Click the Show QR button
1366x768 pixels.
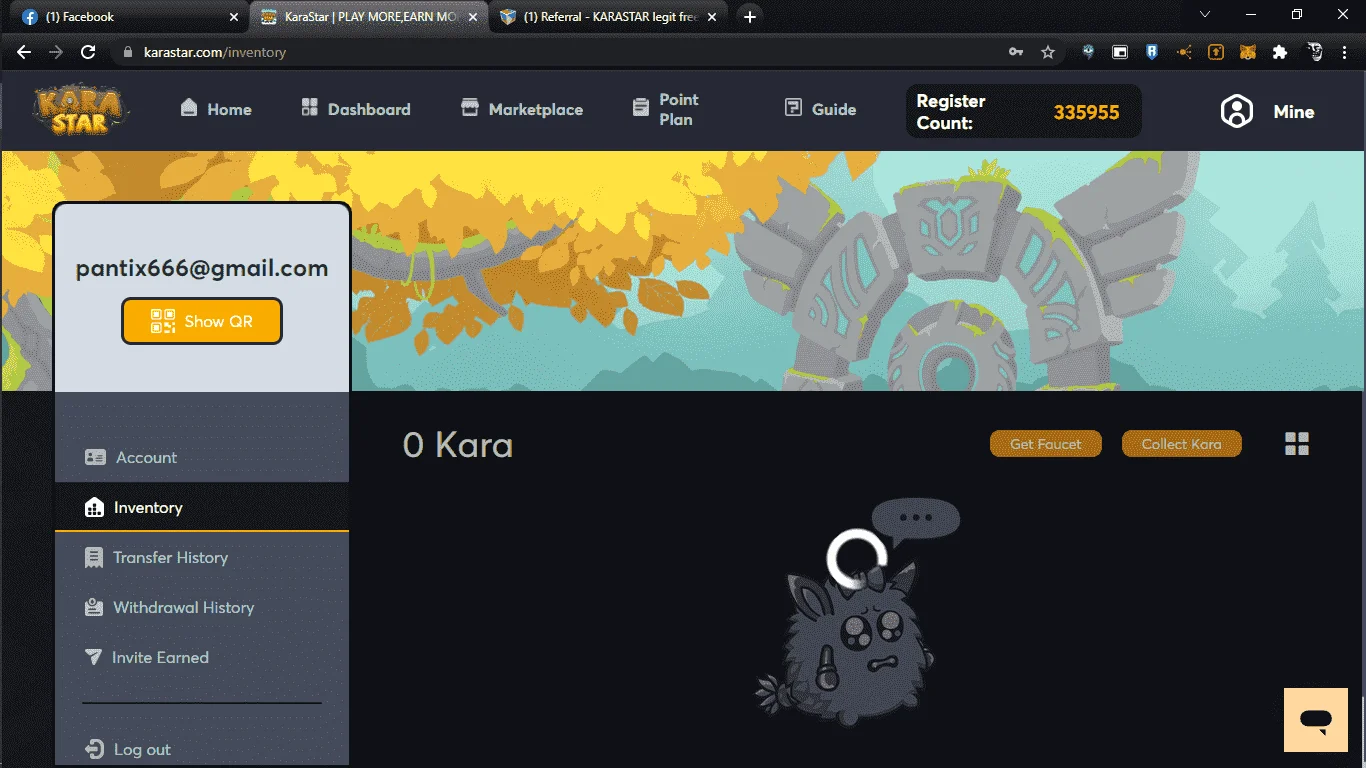tap(202, 321)
